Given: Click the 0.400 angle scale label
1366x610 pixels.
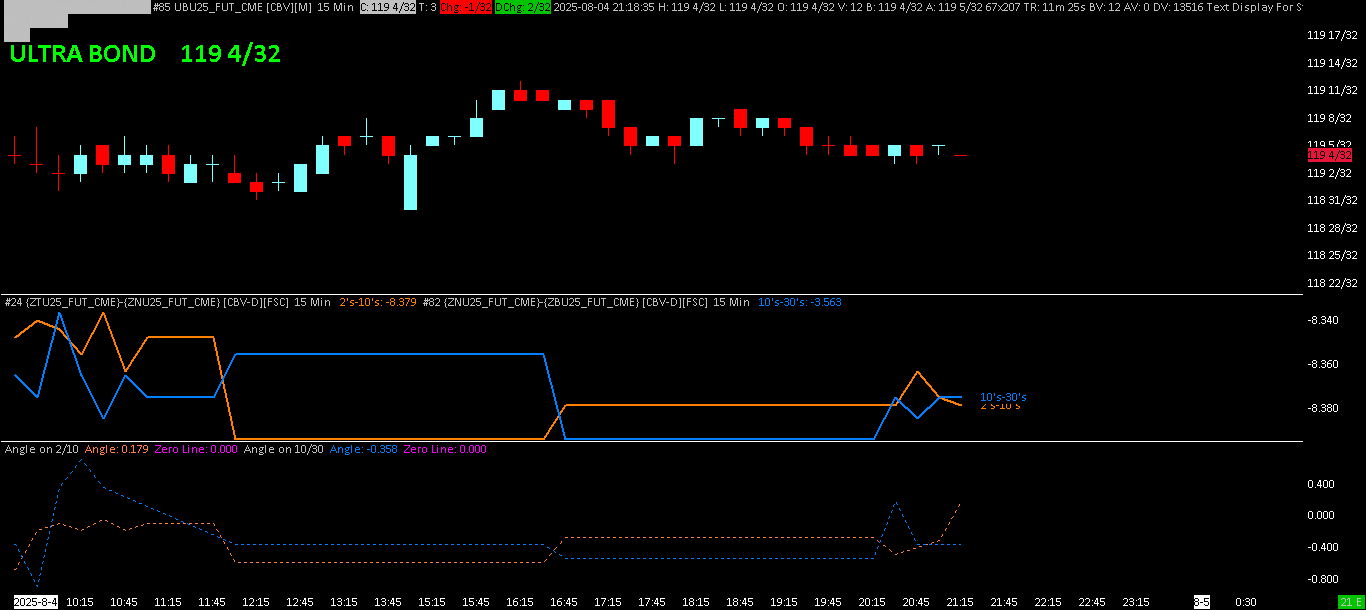Looking at the screenshot, I should pos(1321,484).
